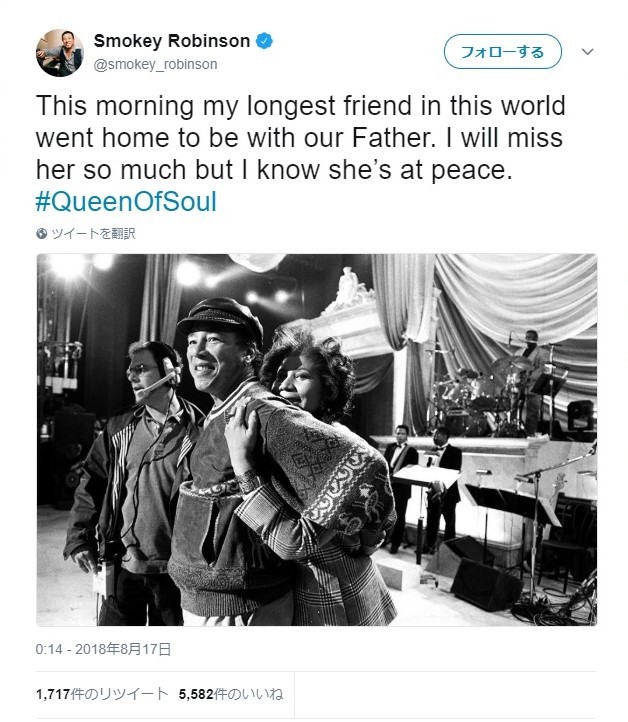Visit the @smokey_robinson handle link
628x722 pixels.
pos(155,64)
